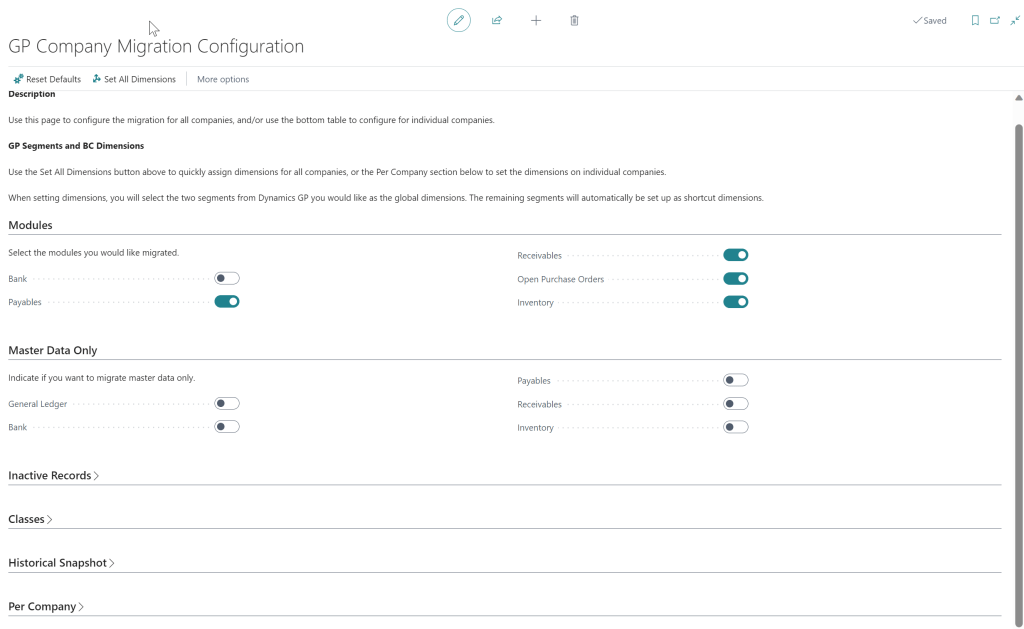
Task: Expand the Classes section
Action: pos(30,519)
